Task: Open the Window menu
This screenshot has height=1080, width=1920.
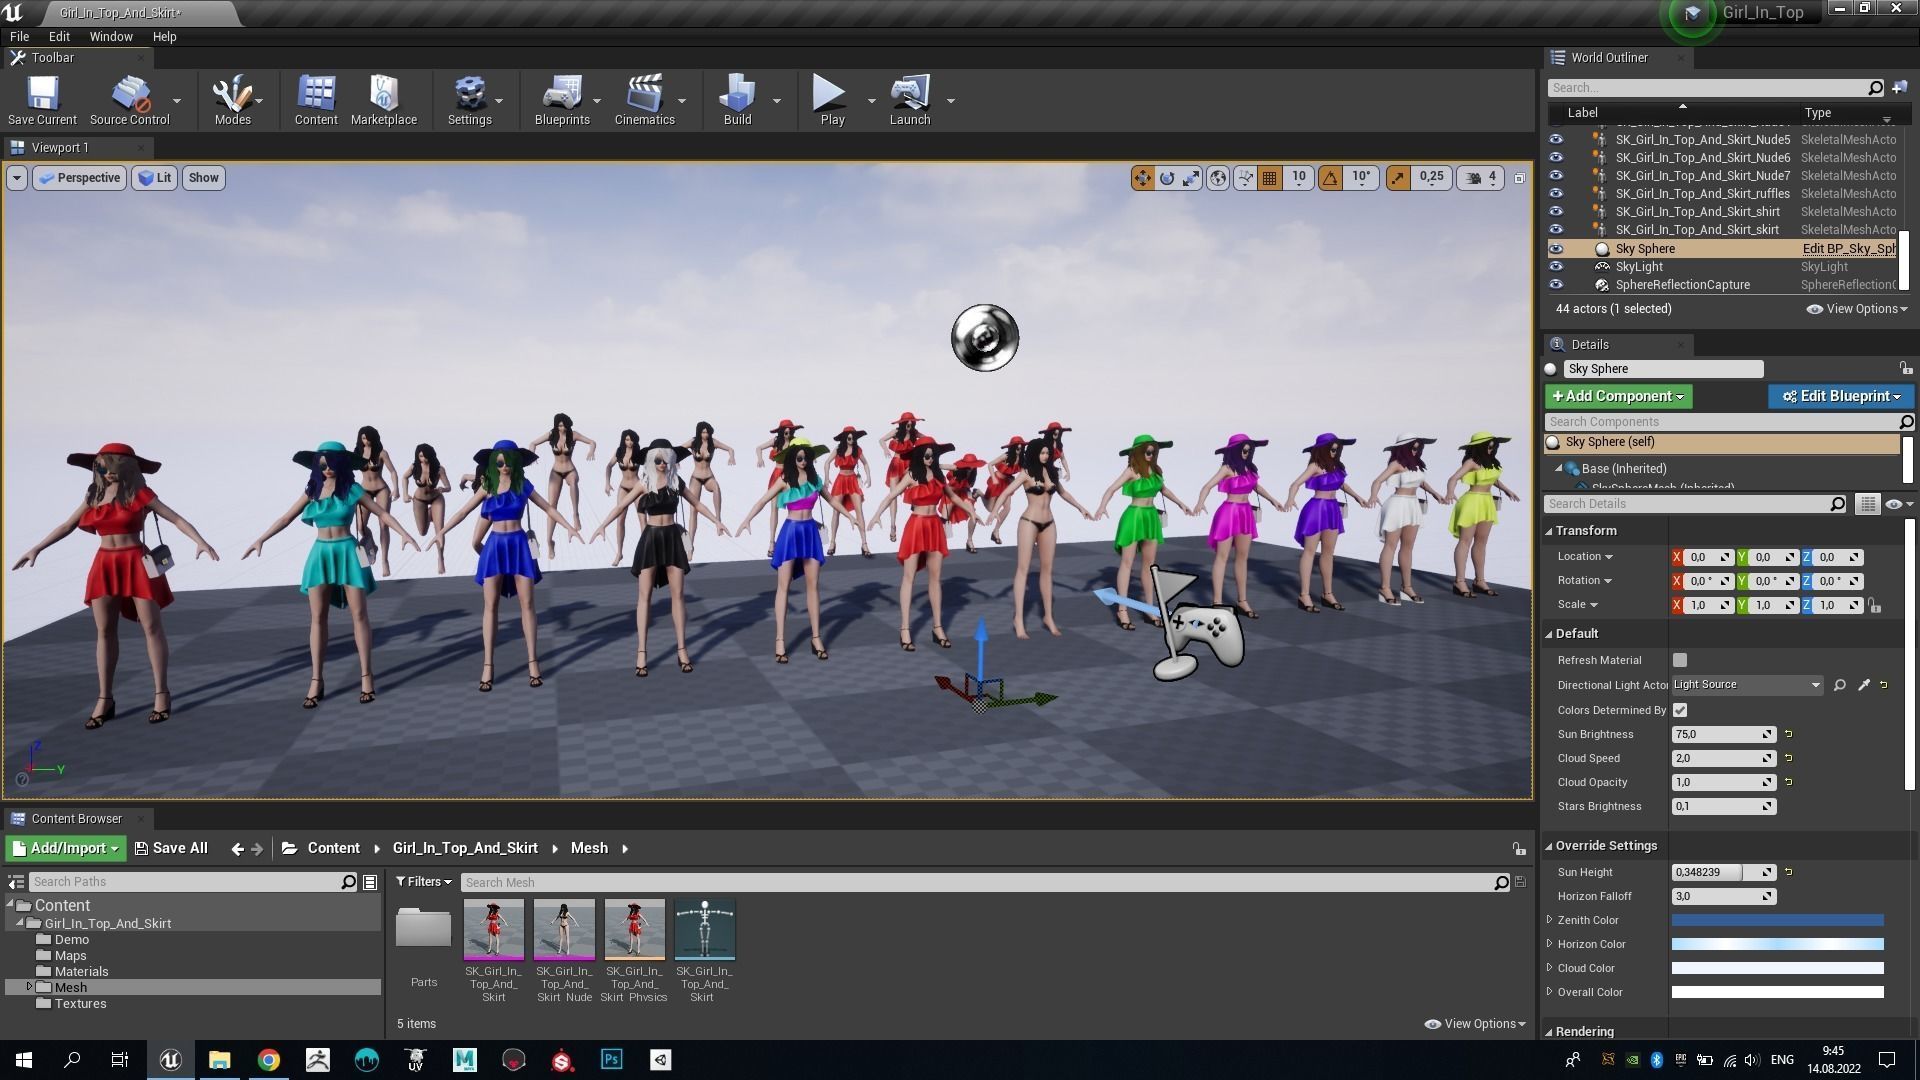Action: 110,36
